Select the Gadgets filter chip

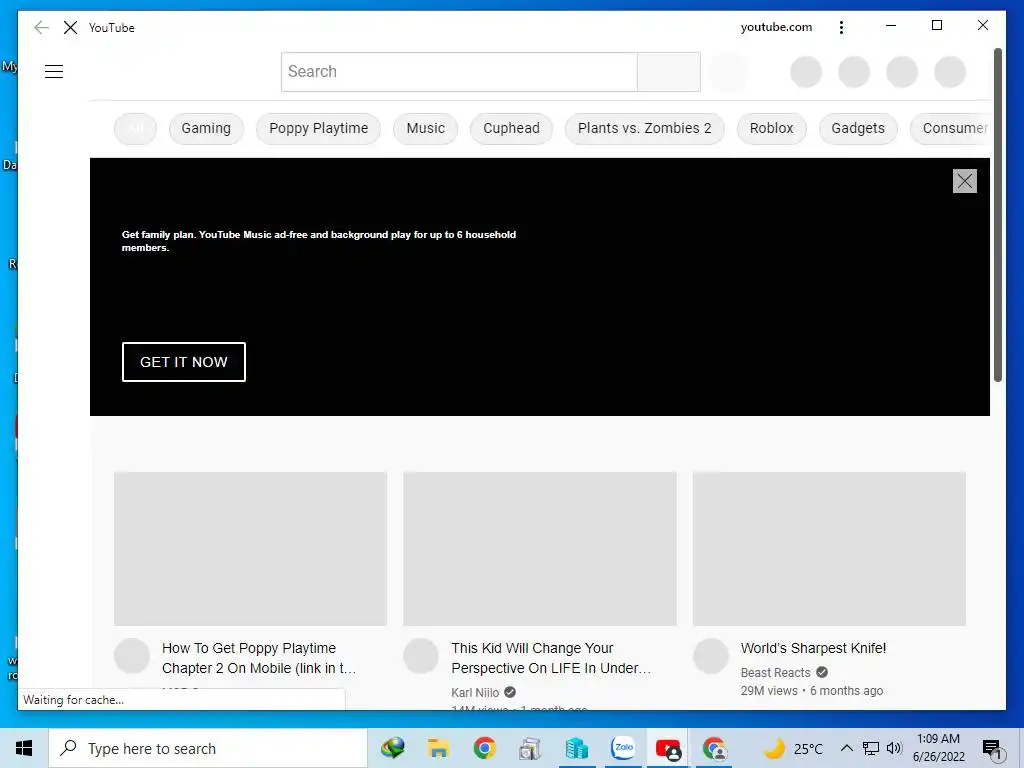click(x=858, y=129)
